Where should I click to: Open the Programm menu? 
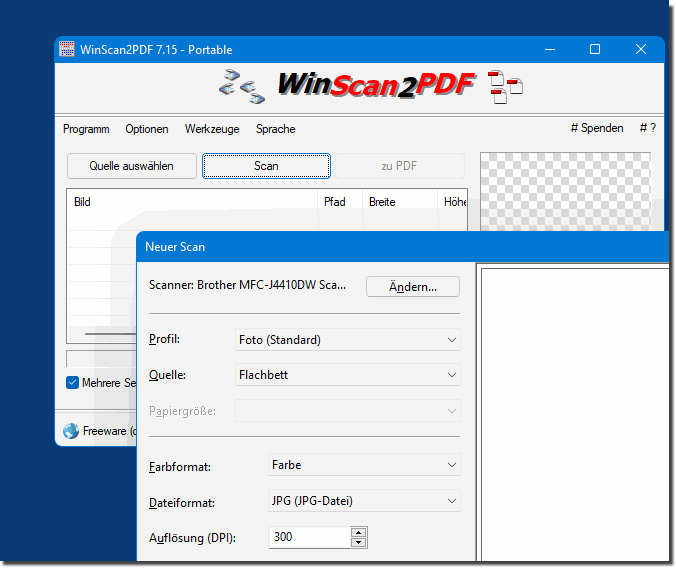pyautogui.click(x=86, y=129)
